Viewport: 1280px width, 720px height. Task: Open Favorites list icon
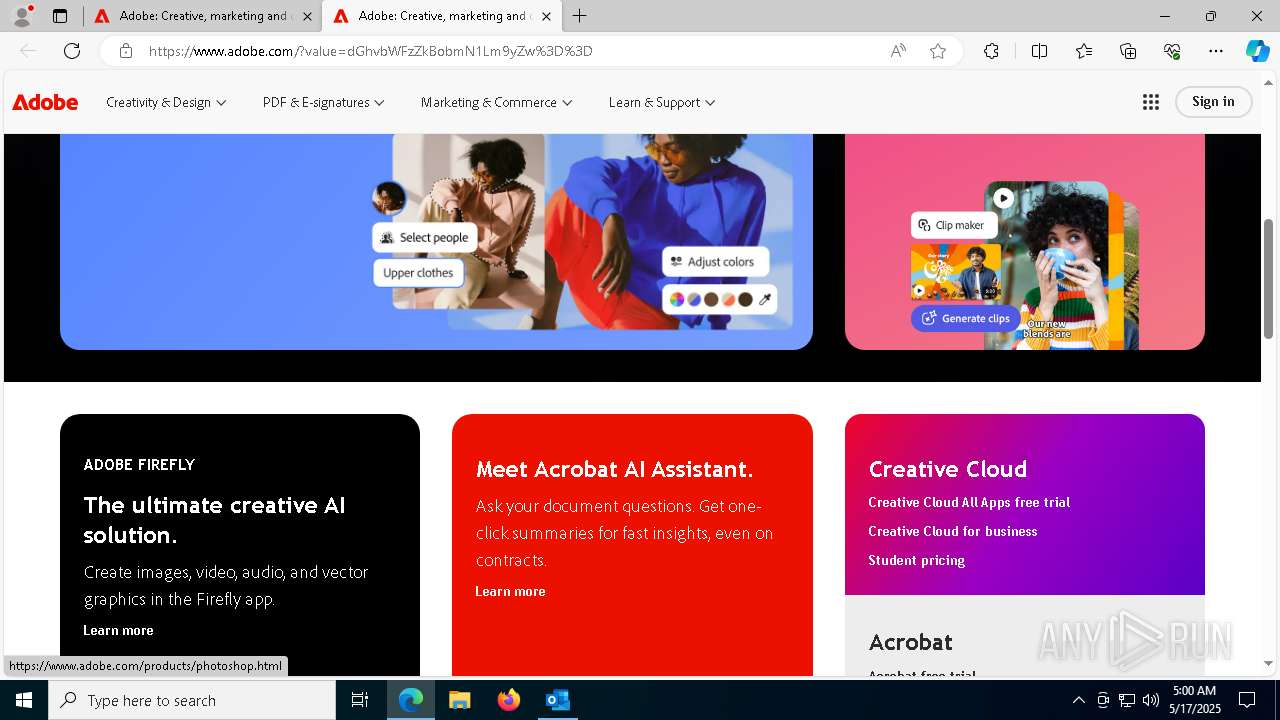[1084, 51]
